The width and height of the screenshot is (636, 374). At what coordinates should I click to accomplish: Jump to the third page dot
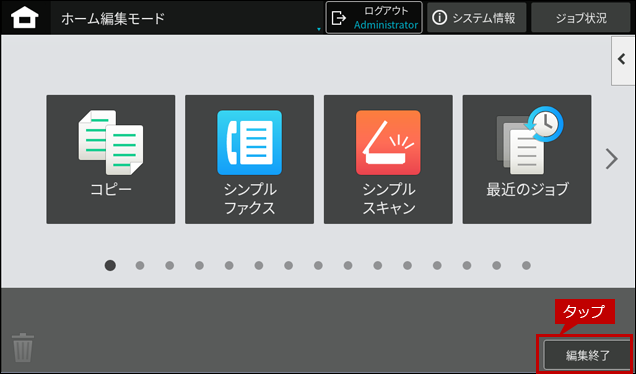[x=170, y=266]
